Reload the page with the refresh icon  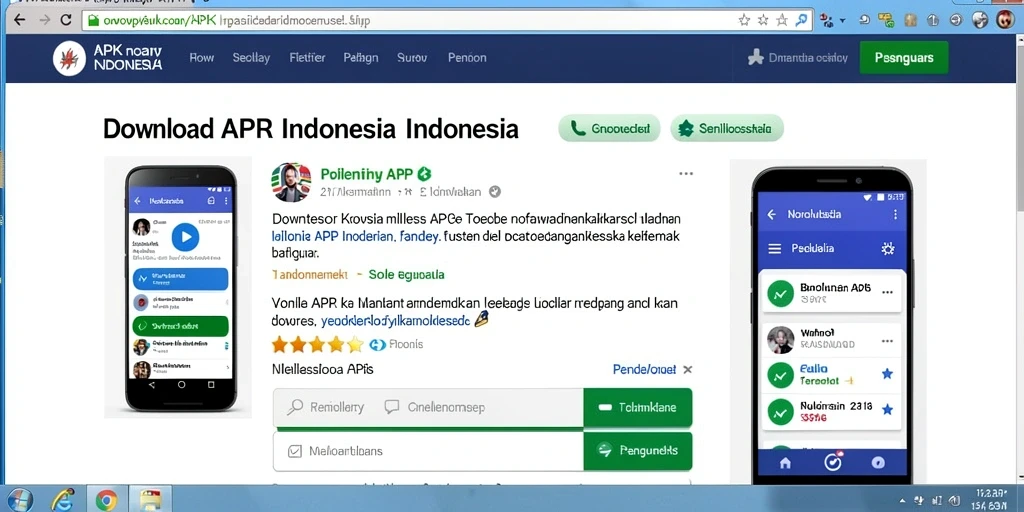tap(66, 20)
